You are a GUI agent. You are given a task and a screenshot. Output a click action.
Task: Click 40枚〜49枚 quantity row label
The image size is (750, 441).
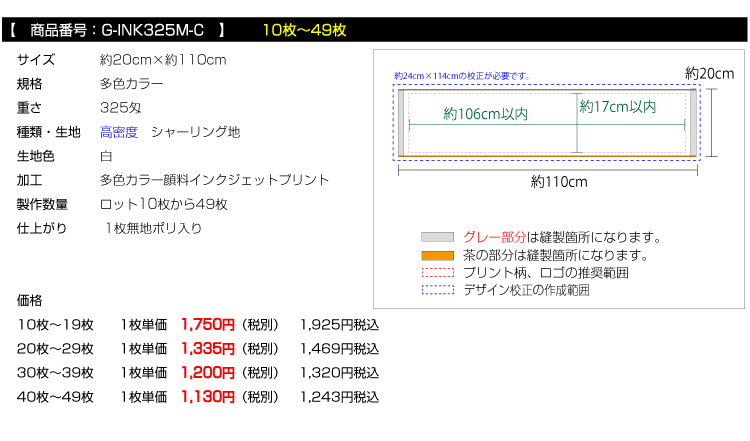tap(55, 397)
